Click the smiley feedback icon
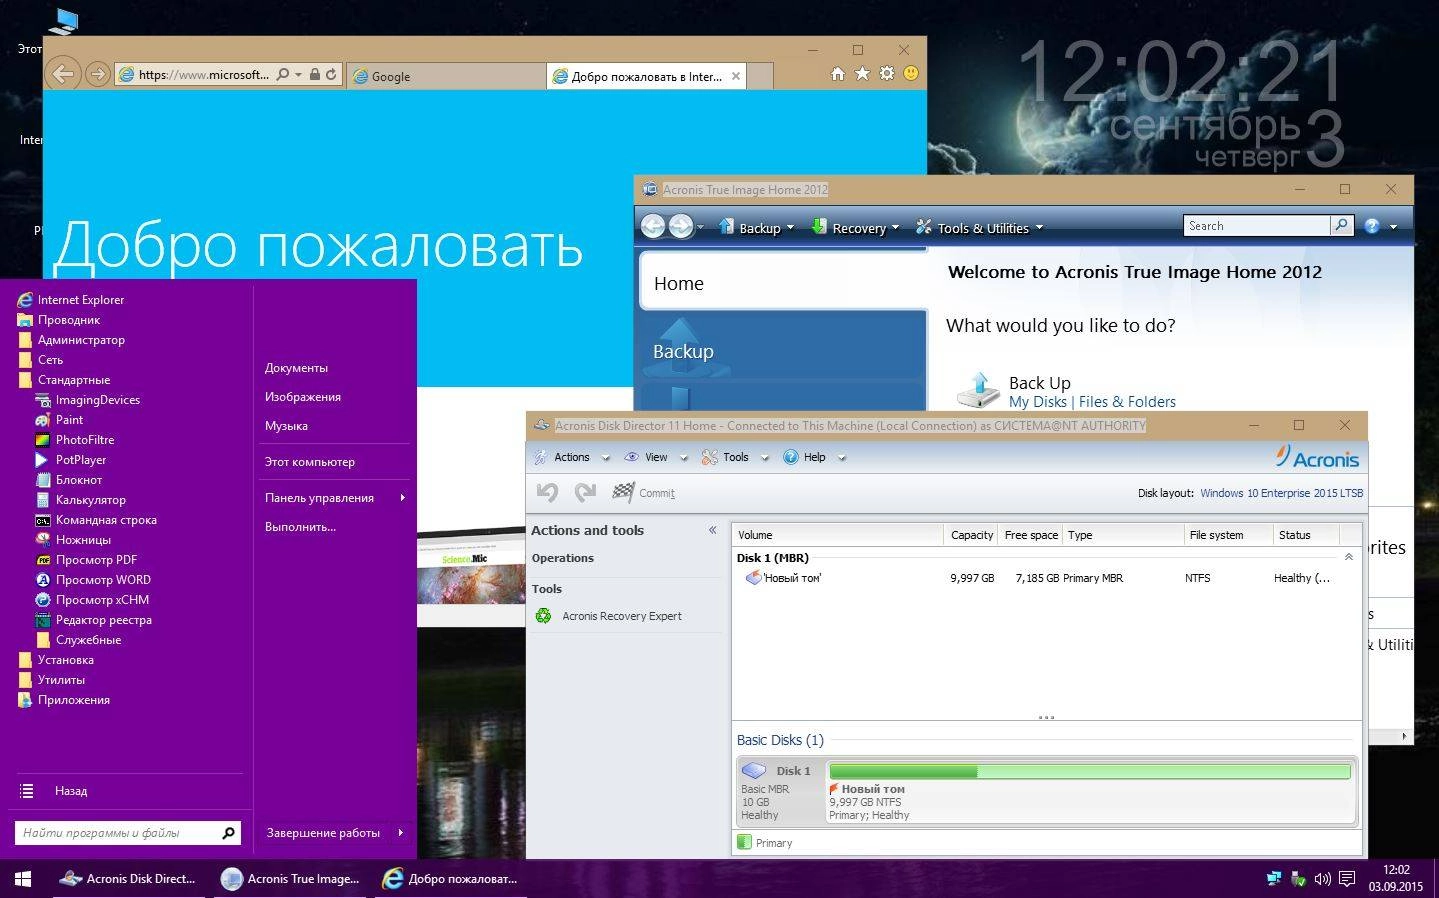 (x=911, y=74)
